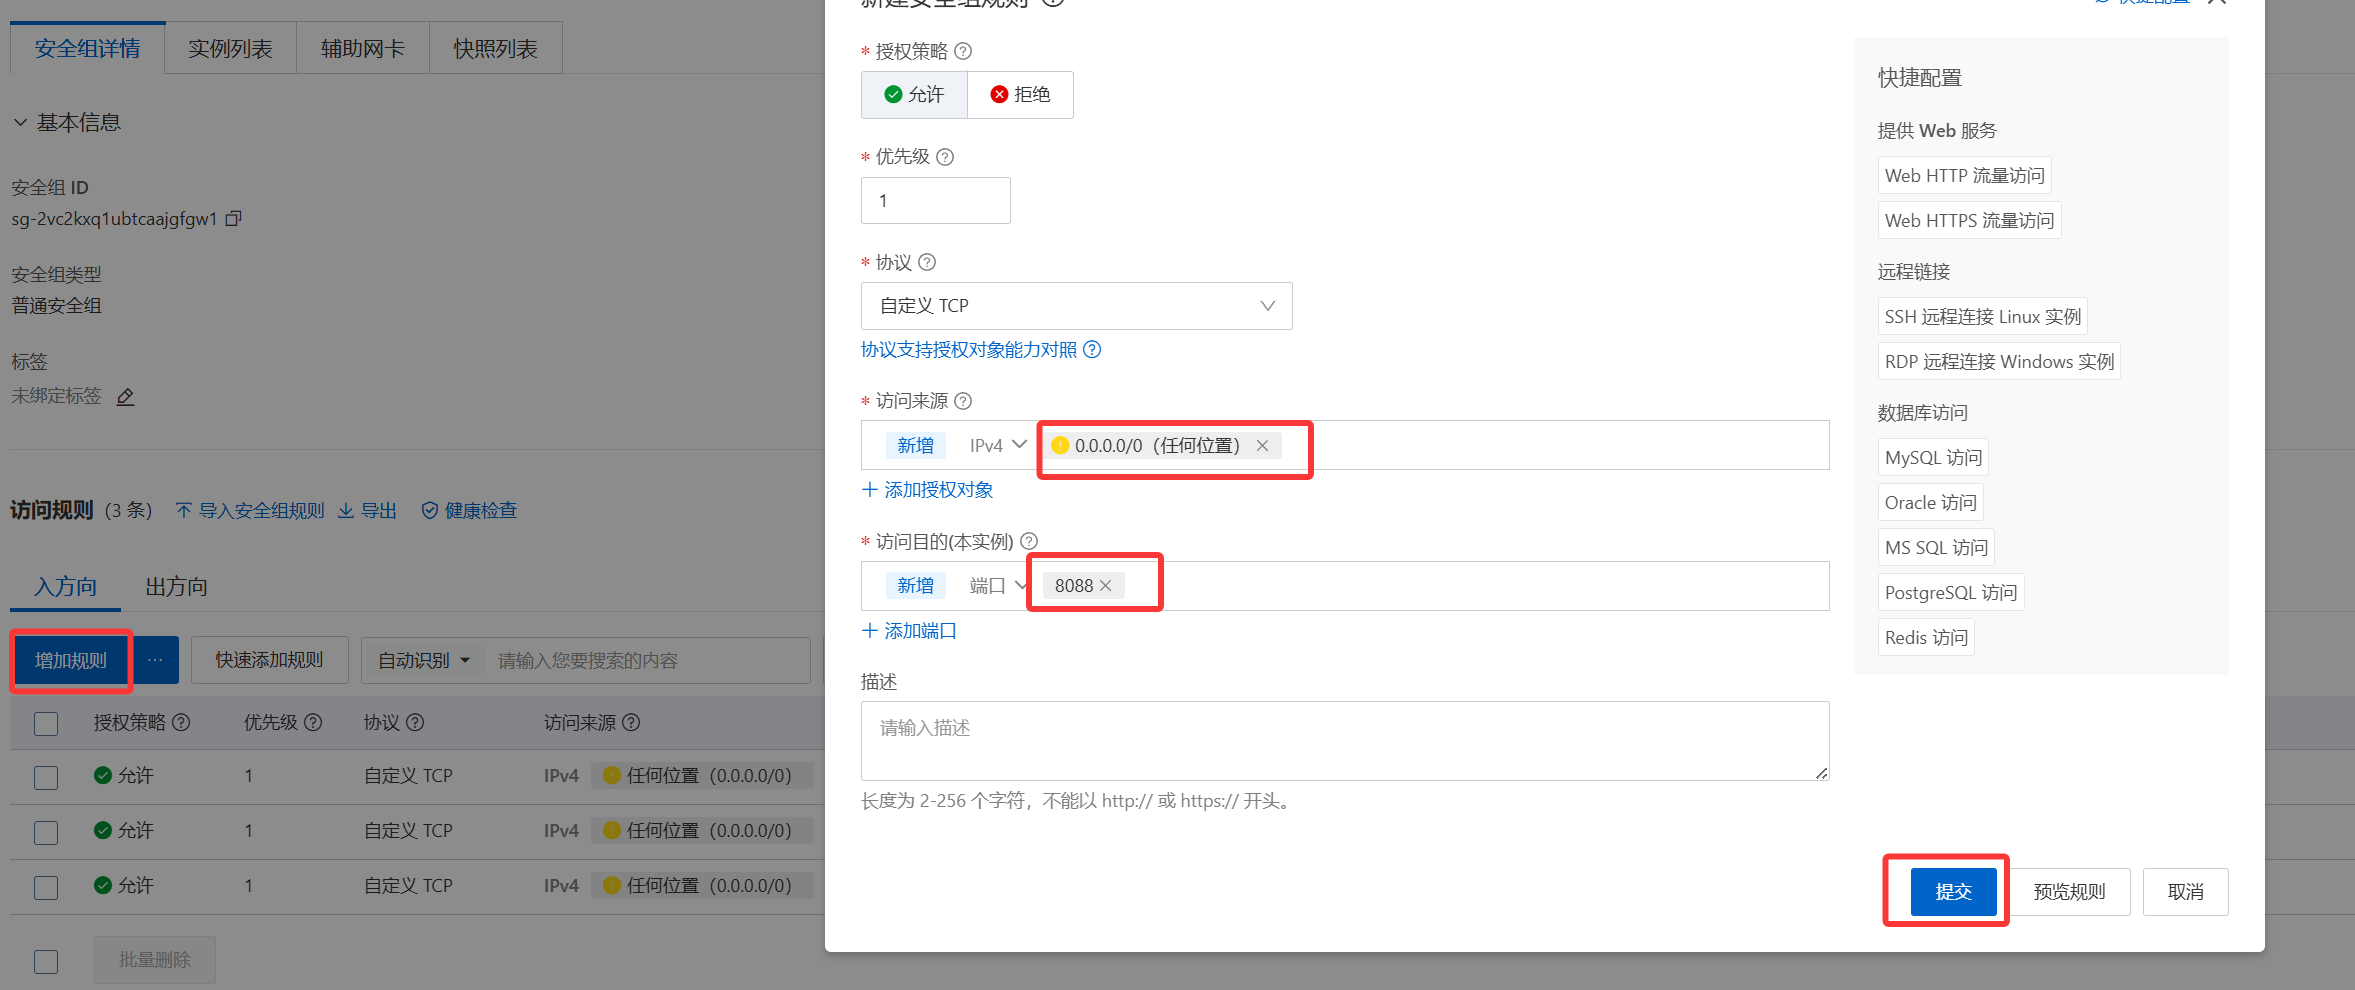The width and height of the screenshot is (2355, 990).
Task: Remove the 0.0.0.0/0 source tag
Action: [1263, 446]
